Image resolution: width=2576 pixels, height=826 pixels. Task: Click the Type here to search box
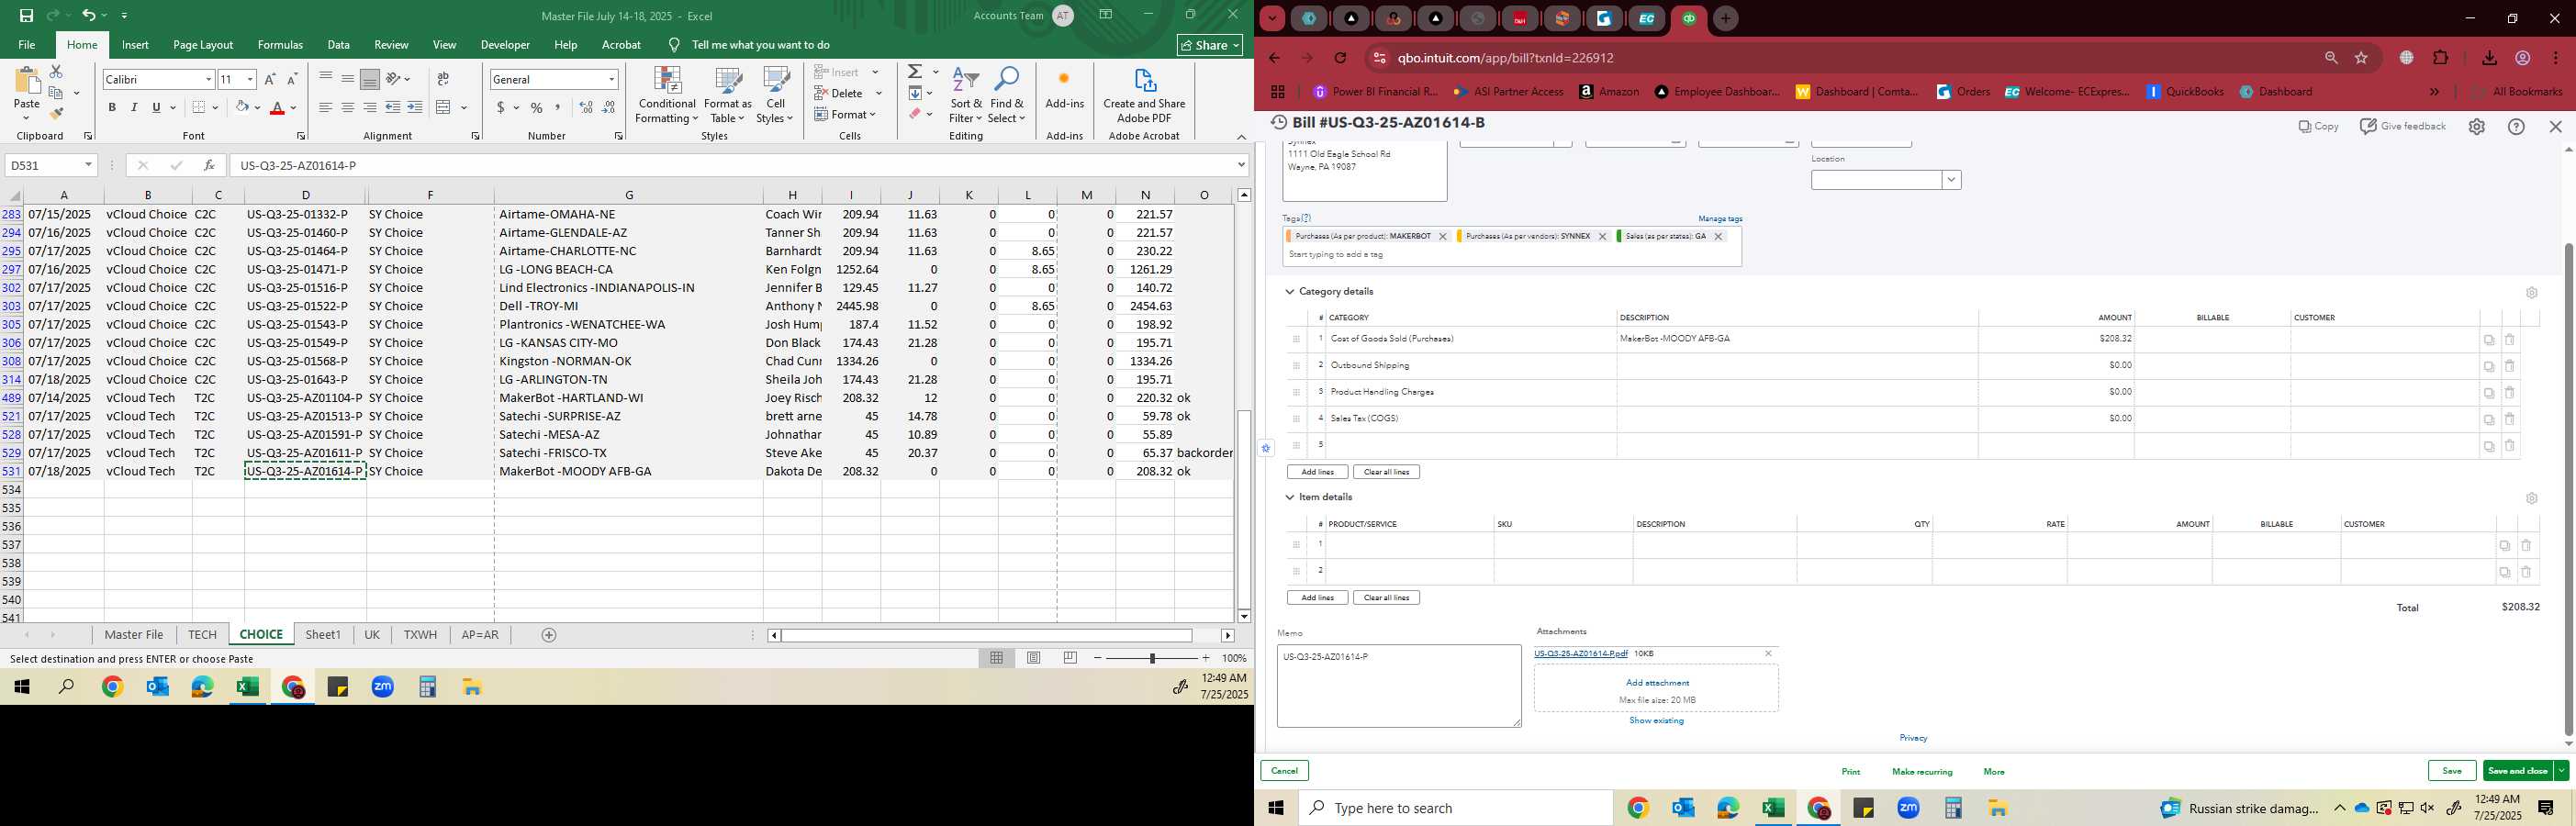(x=1456, y=808)
